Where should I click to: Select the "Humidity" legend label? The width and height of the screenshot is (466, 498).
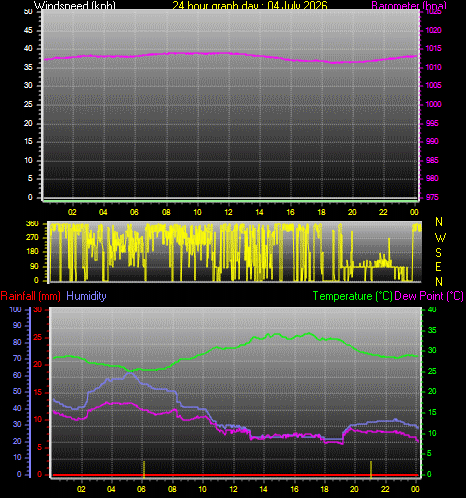[x=86, y=296]
